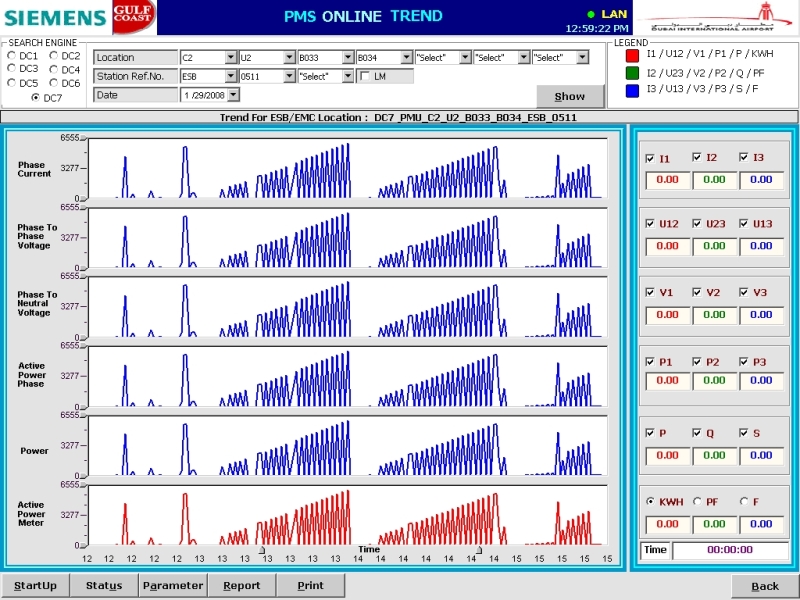Open the Report menu
The height and width of the screenshot is (600, 800).
pos(241,586)
